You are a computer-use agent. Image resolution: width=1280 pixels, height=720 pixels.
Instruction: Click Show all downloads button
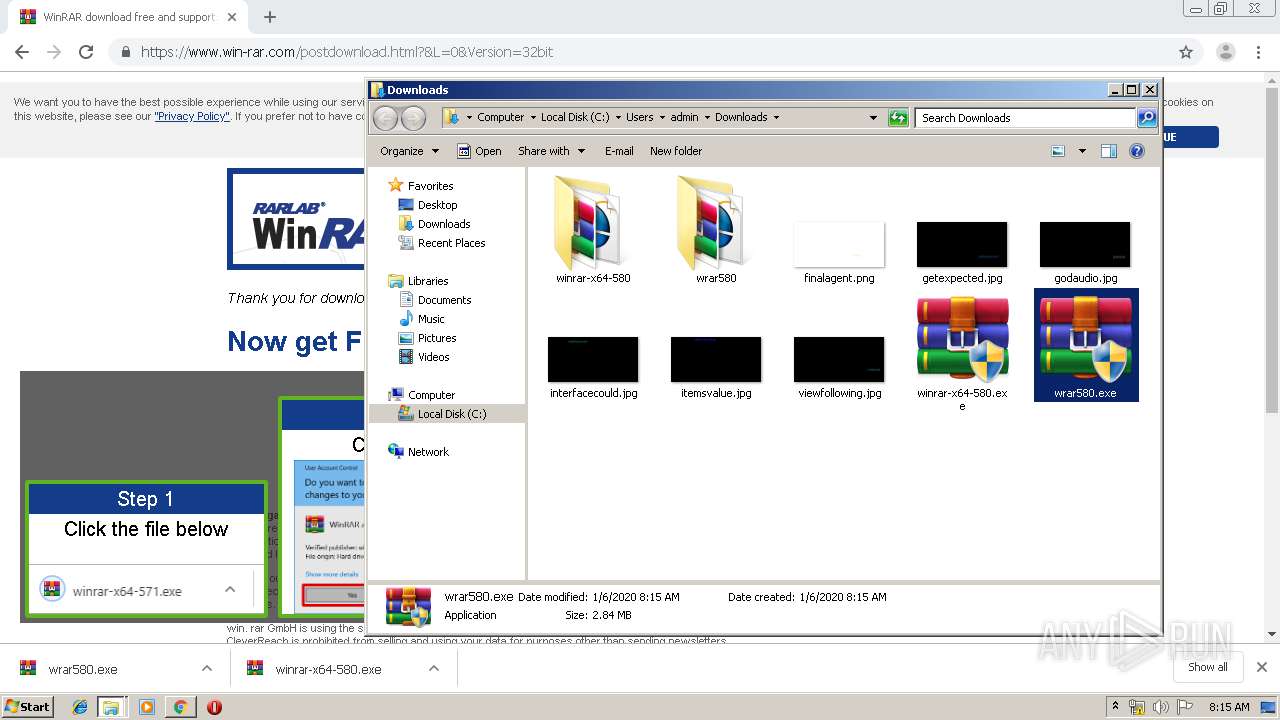pyautogui.click(x=1208, y=667)
